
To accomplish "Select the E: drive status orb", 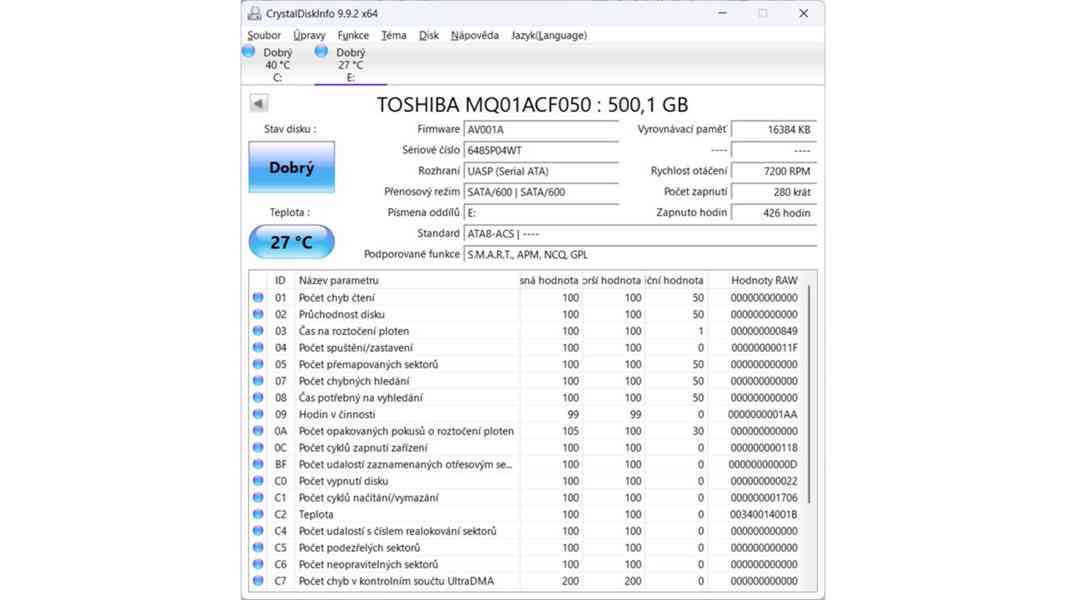I will [x=321, y=51].
